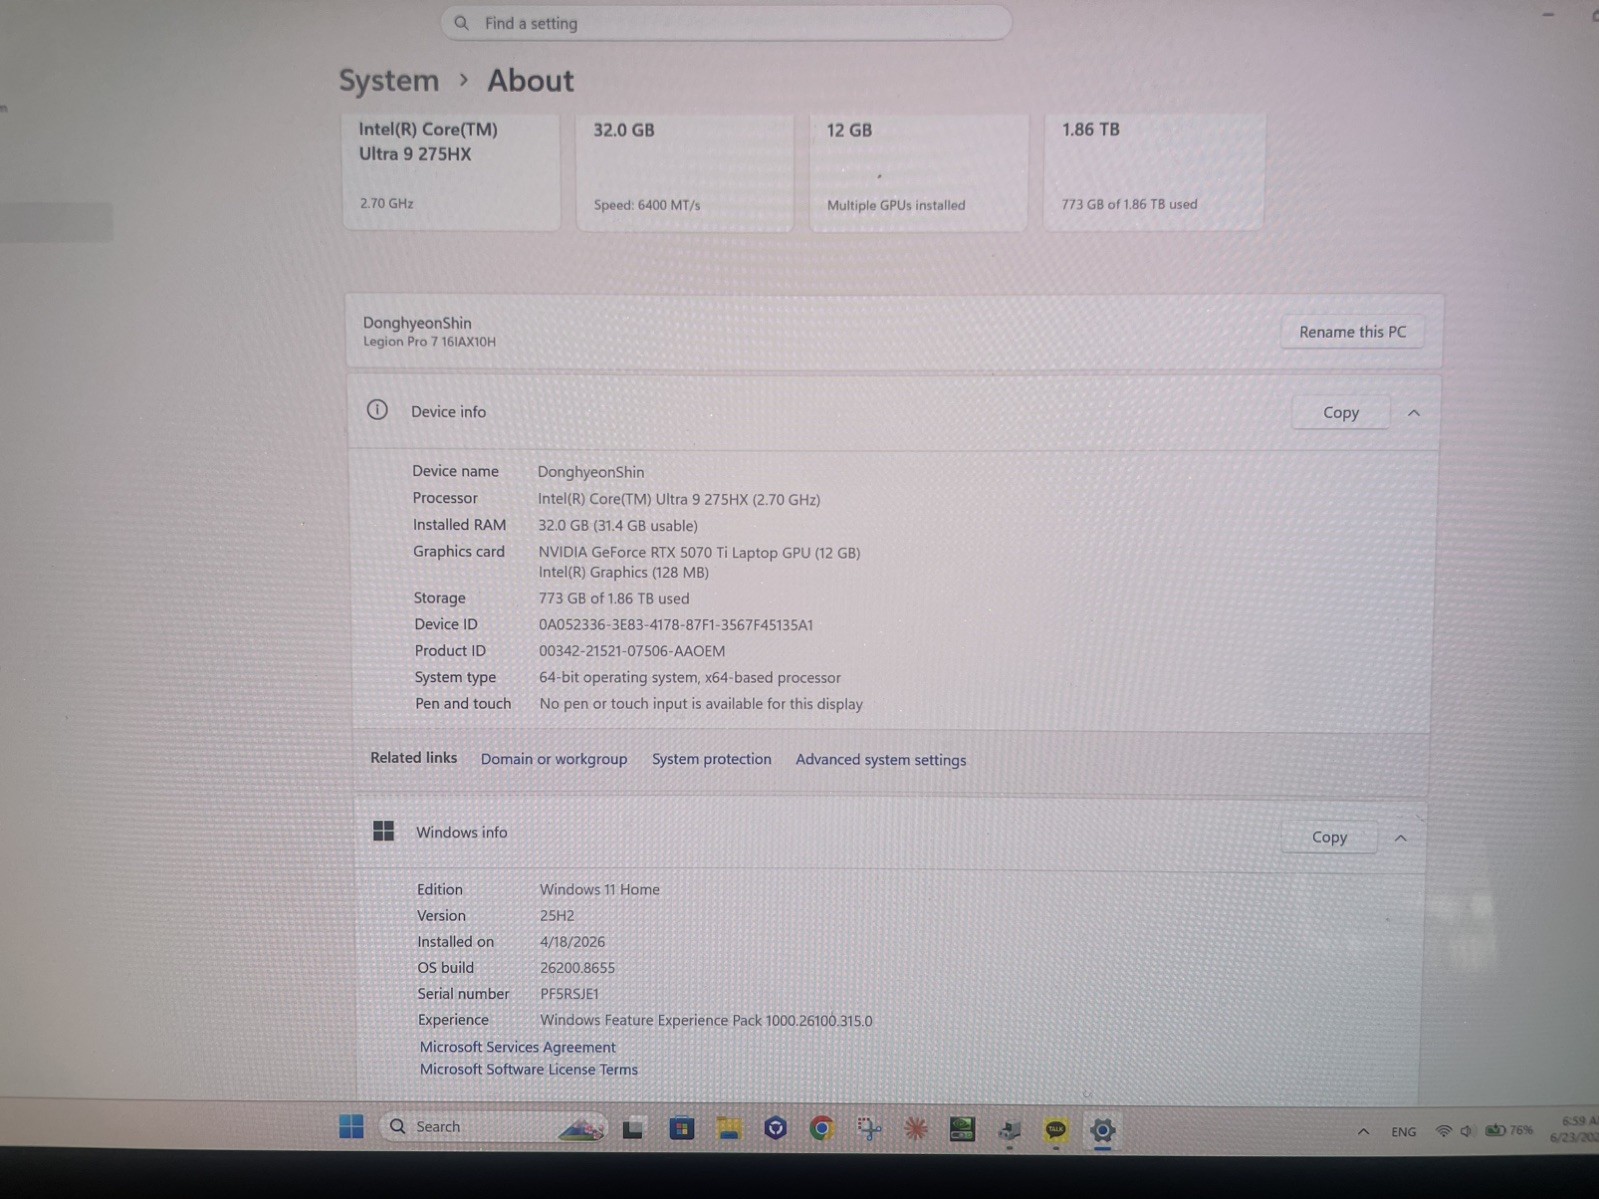Open File Explorer from the taskbar
The width and height of the screenshot is (1599, 1199).
(x=729, y=1129)
